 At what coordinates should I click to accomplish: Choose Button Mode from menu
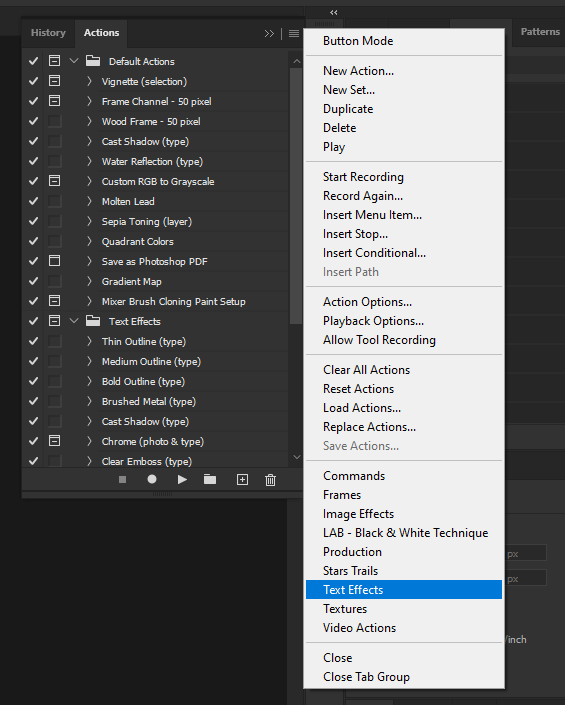358,41
